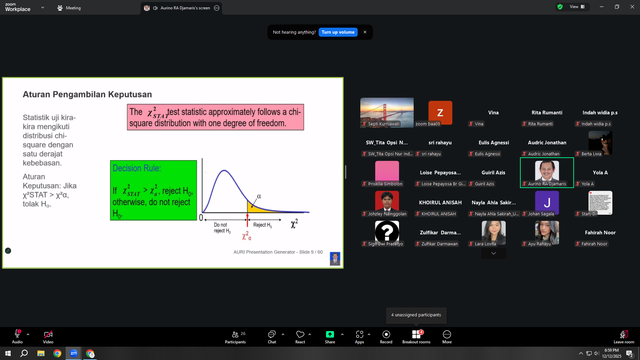Open Windows notification center icon
This screenshot has height=360, width=640.
click(x=629, y=353)
